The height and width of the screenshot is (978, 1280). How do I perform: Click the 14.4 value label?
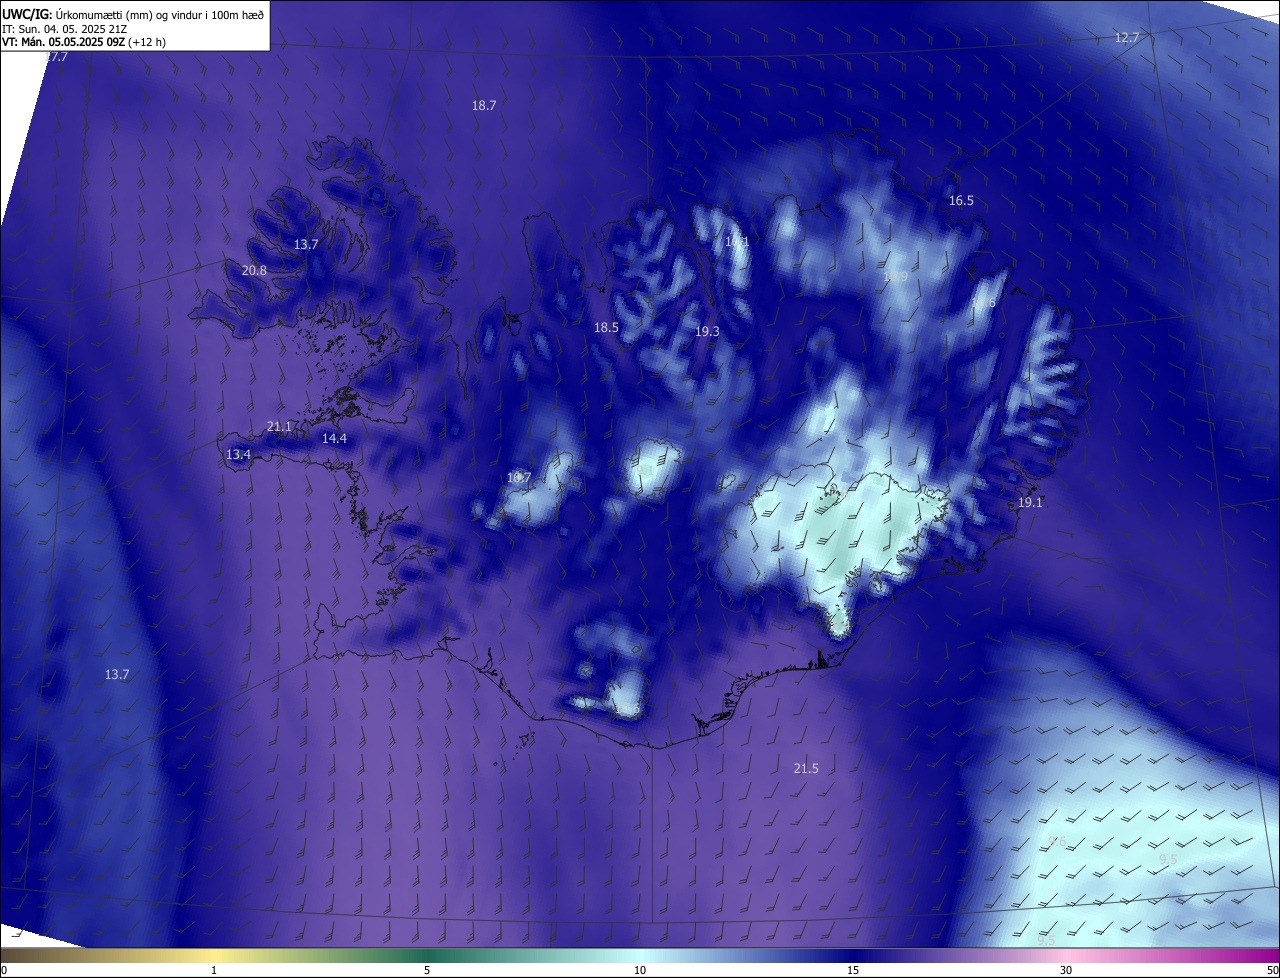334,439
